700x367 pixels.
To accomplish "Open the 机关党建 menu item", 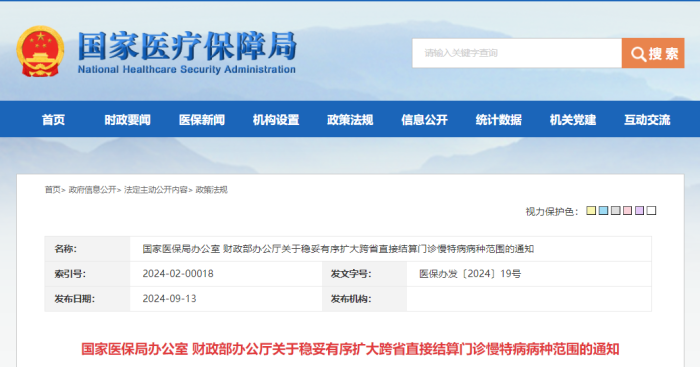I will tap(573, 120).
